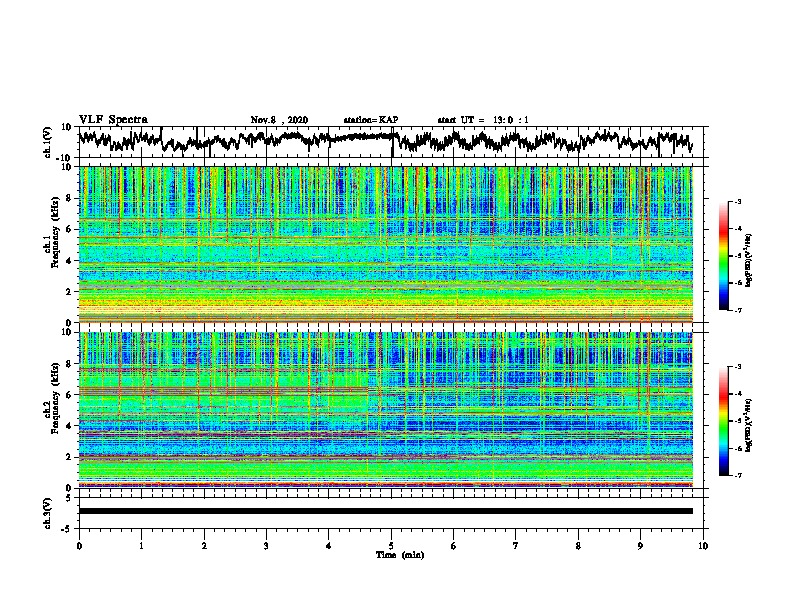Click the time axis tick label '0'

pyautogui.click(x=79, y=546)
